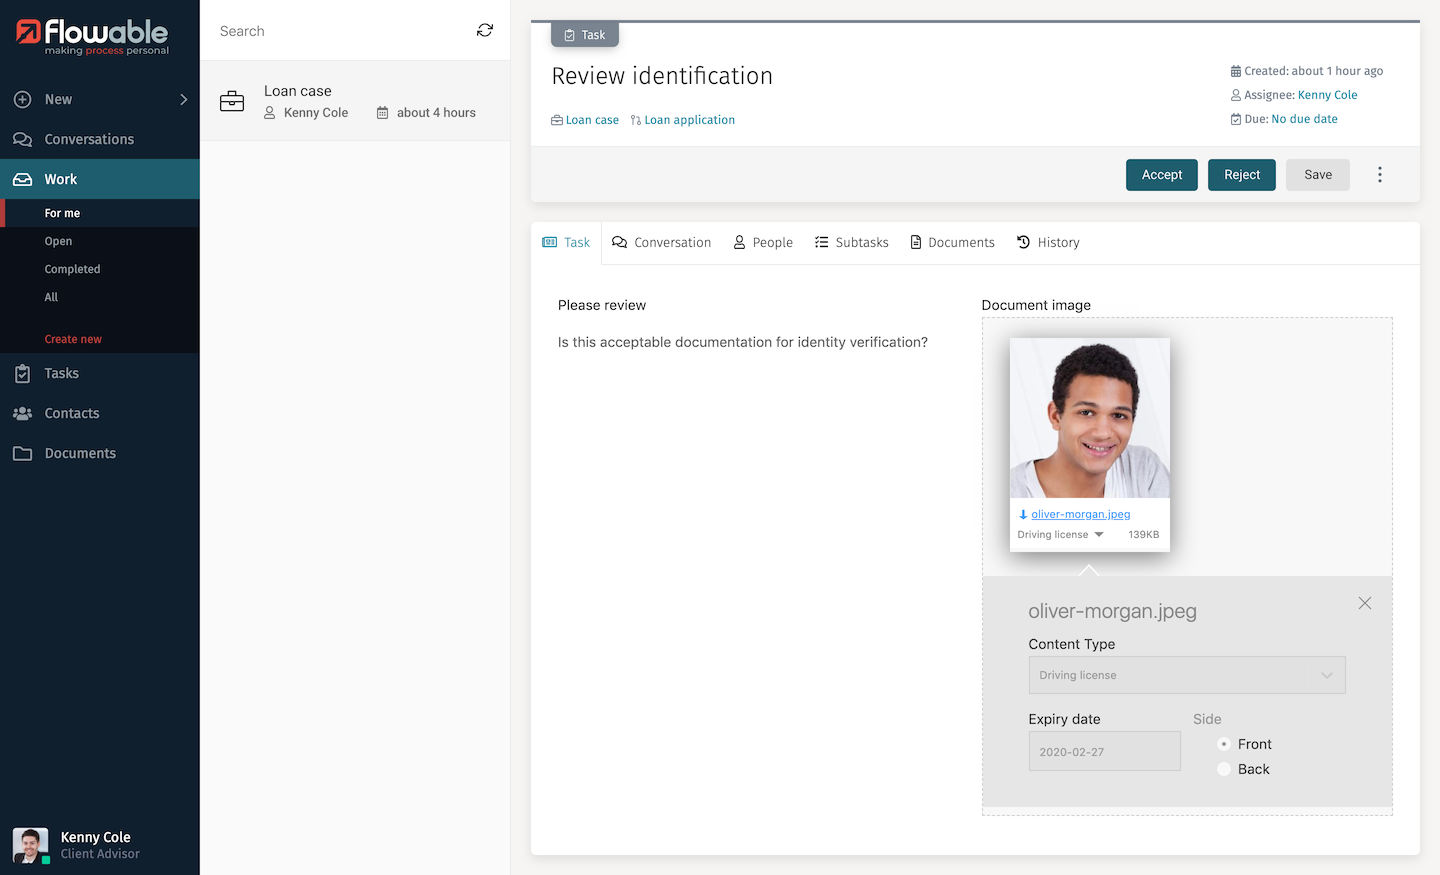Screen dimensions: 1440x875
Task: Open the three-dot more actions menu
Action: (1379, 175)
